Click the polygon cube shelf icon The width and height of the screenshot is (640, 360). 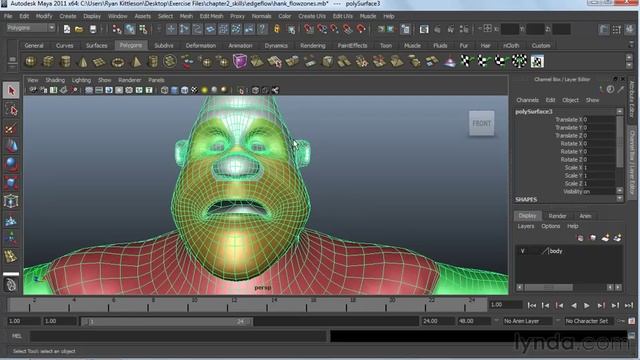pyautogui.click(x=48, y=62)
